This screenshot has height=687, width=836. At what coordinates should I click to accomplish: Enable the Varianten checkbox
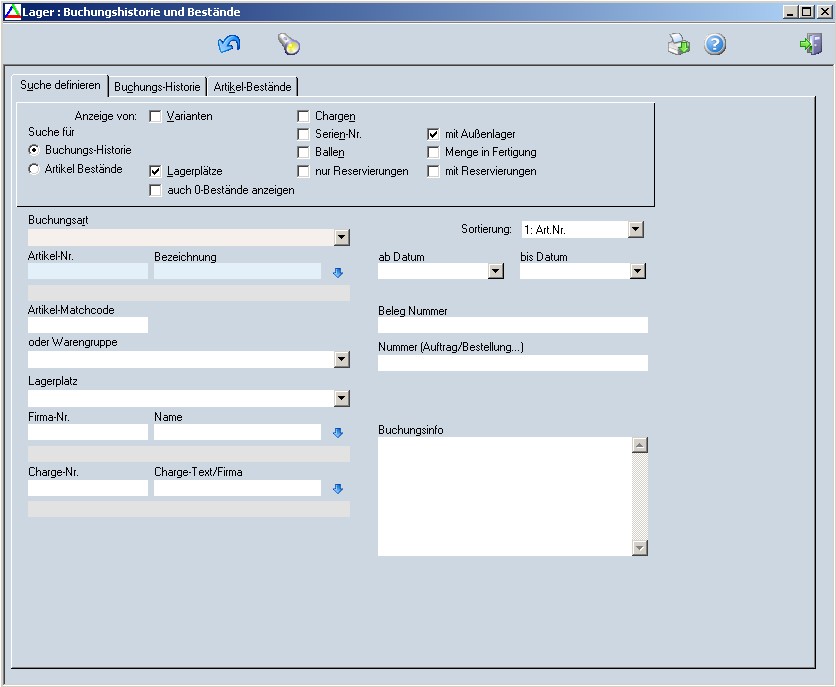click(155, 116)
